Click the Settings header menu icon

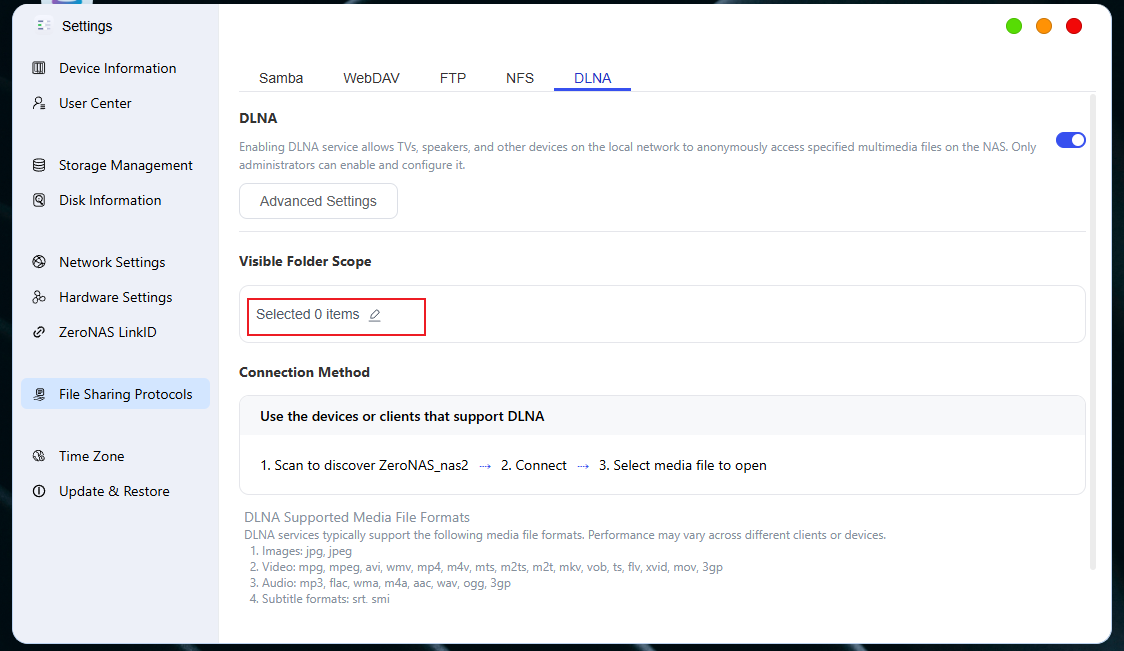click(x=44, y=26)
